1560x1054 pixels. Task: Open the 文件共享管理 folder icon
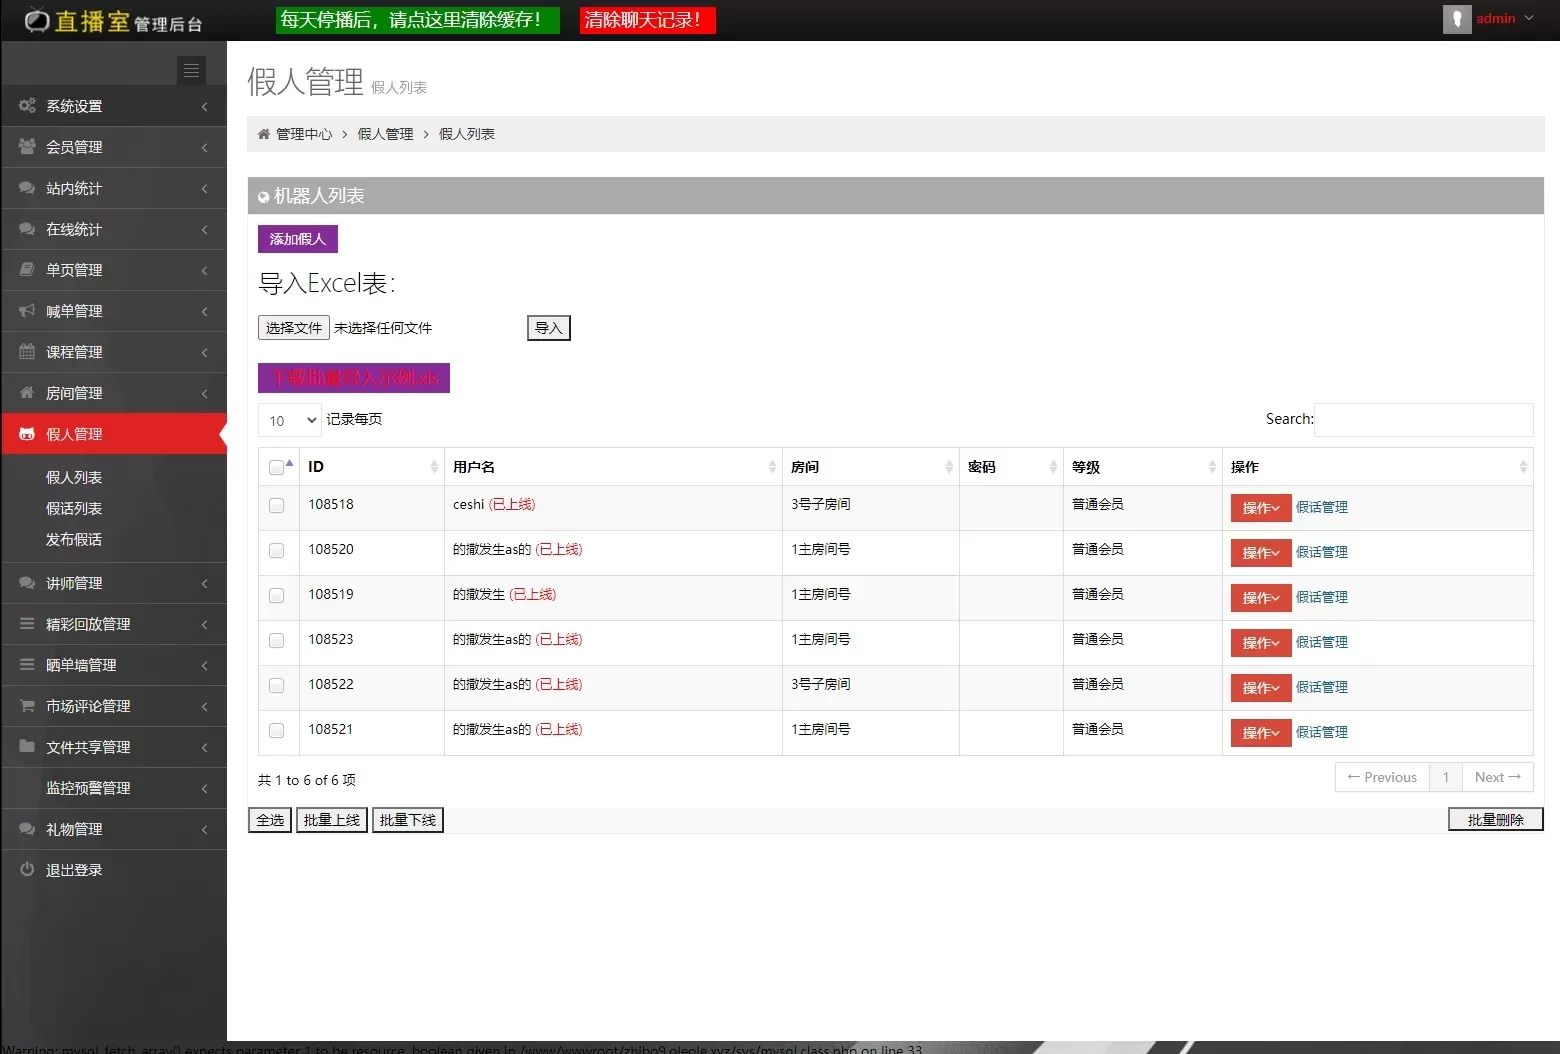pyautogui.click(x=27, y=746)
